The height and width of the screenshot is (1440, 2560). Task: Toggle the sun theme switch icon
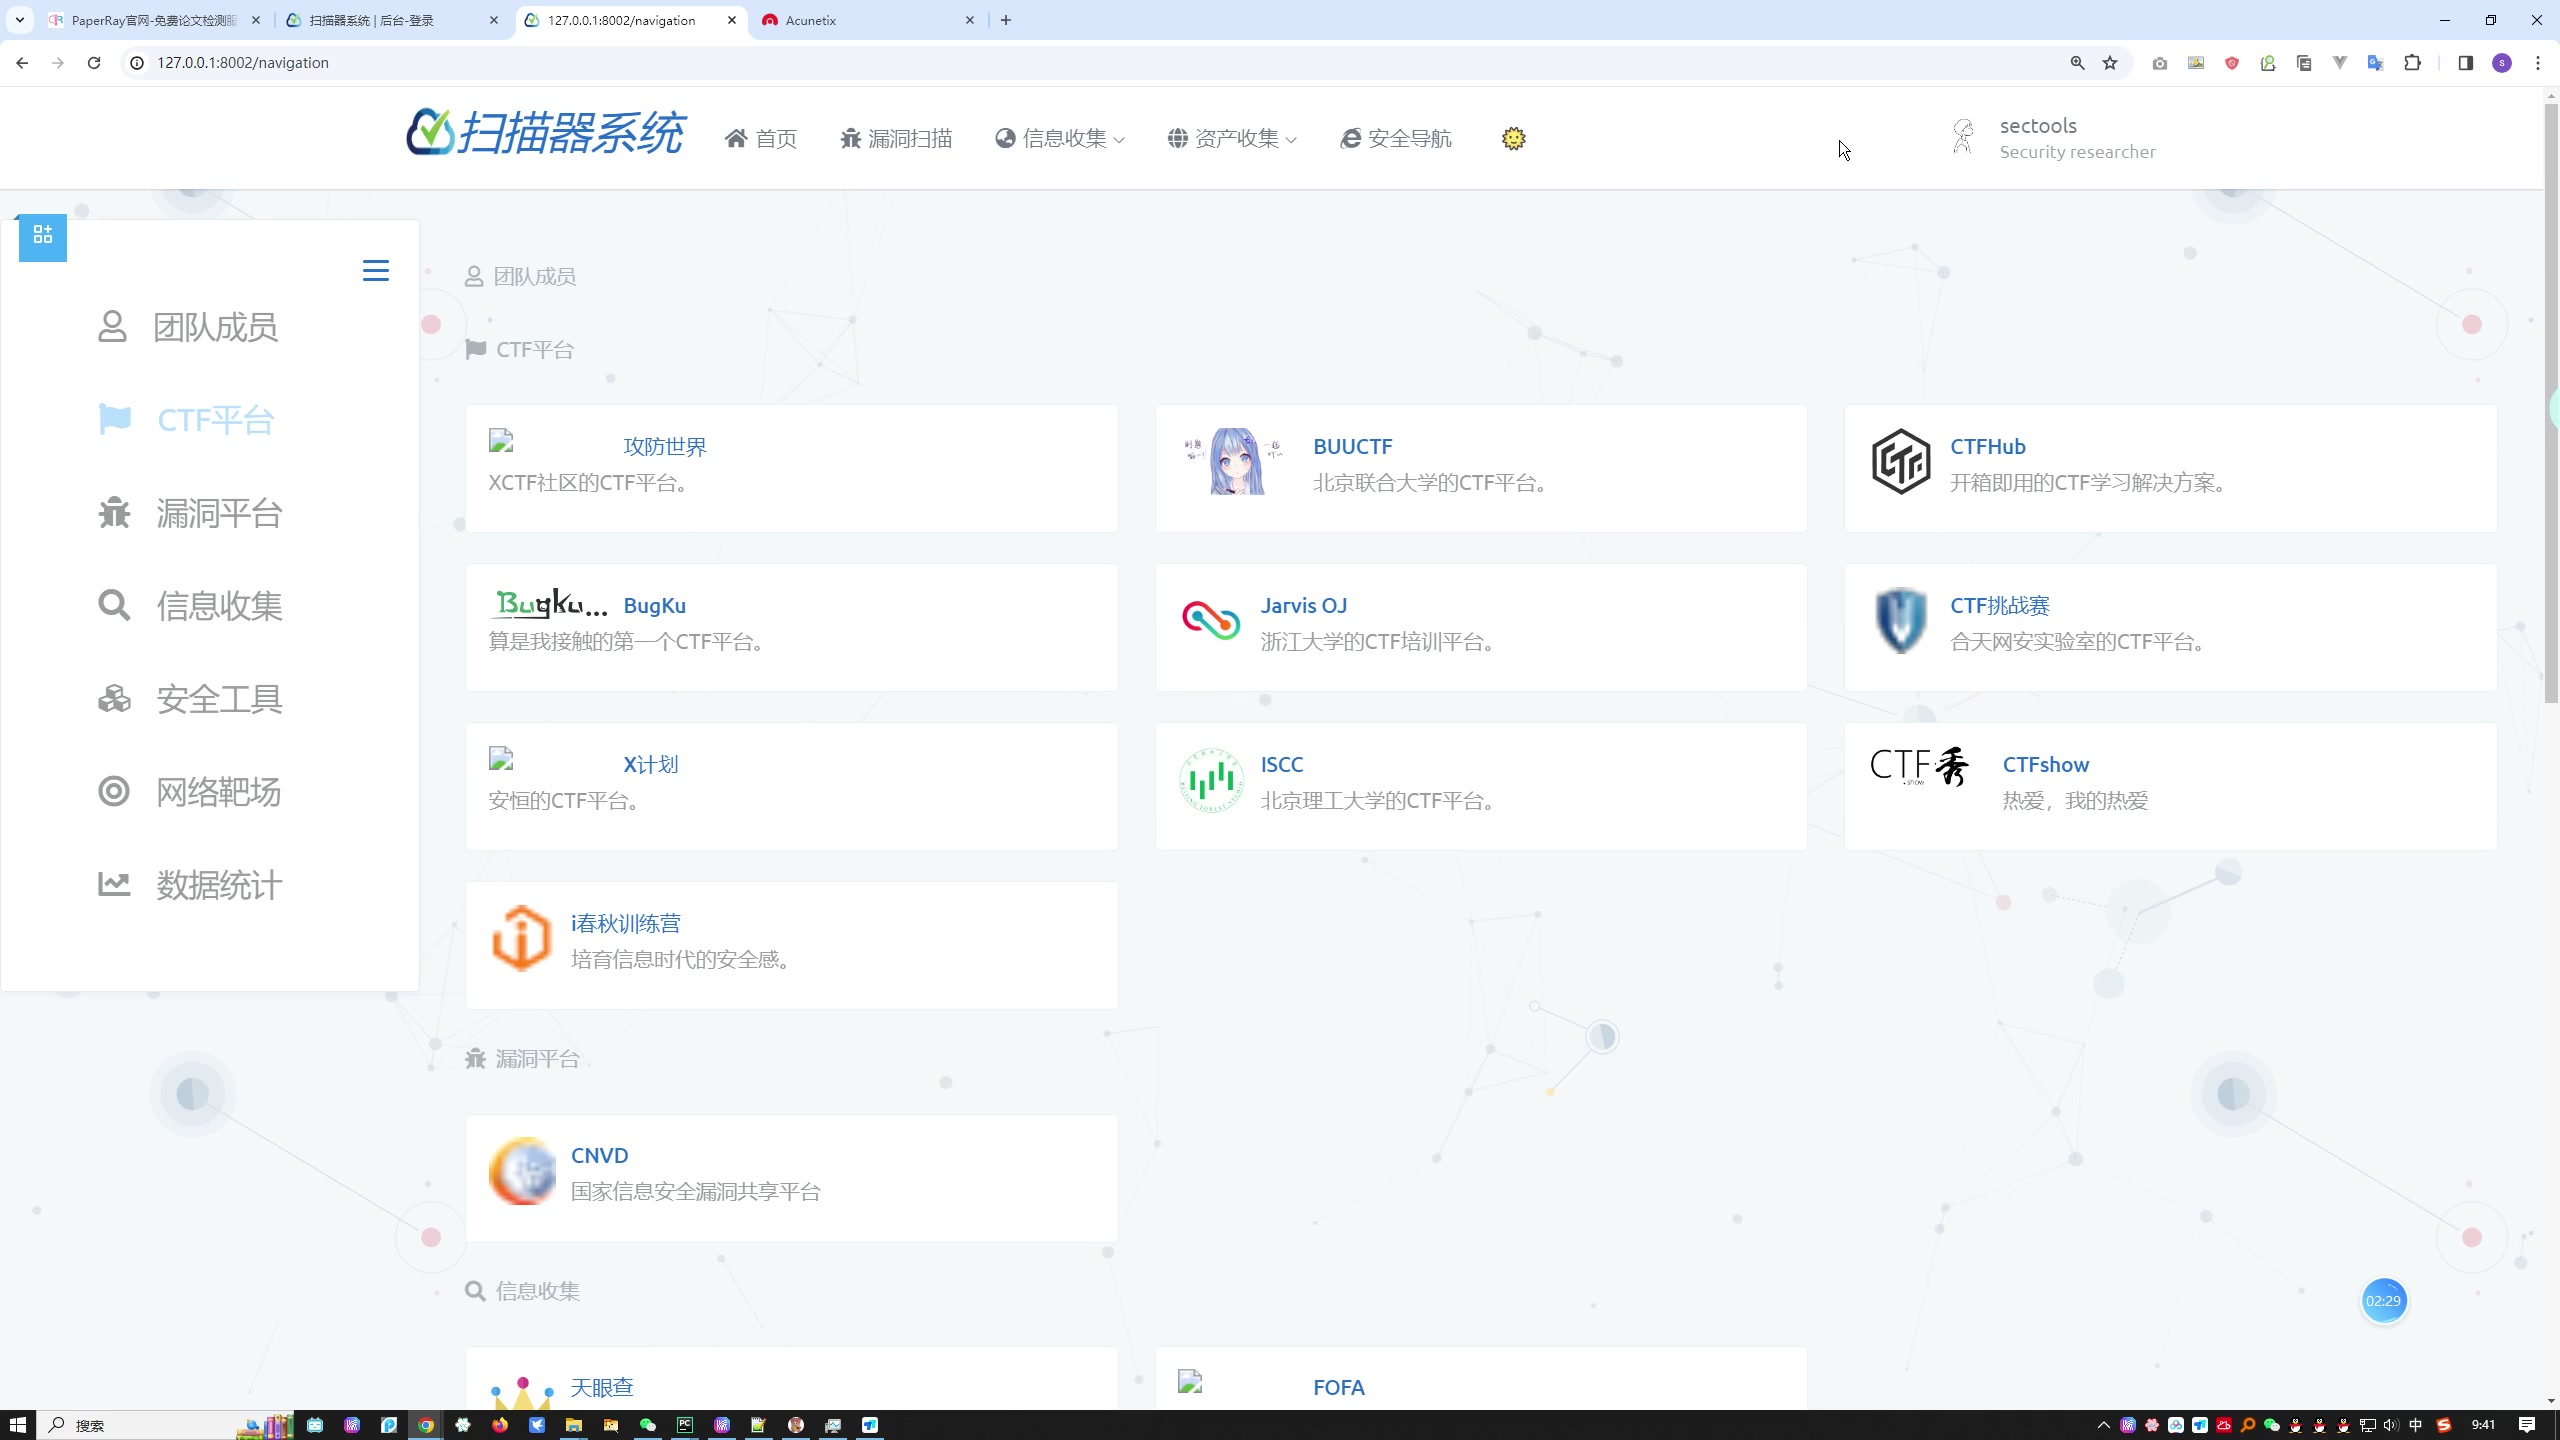(1514, 138)
